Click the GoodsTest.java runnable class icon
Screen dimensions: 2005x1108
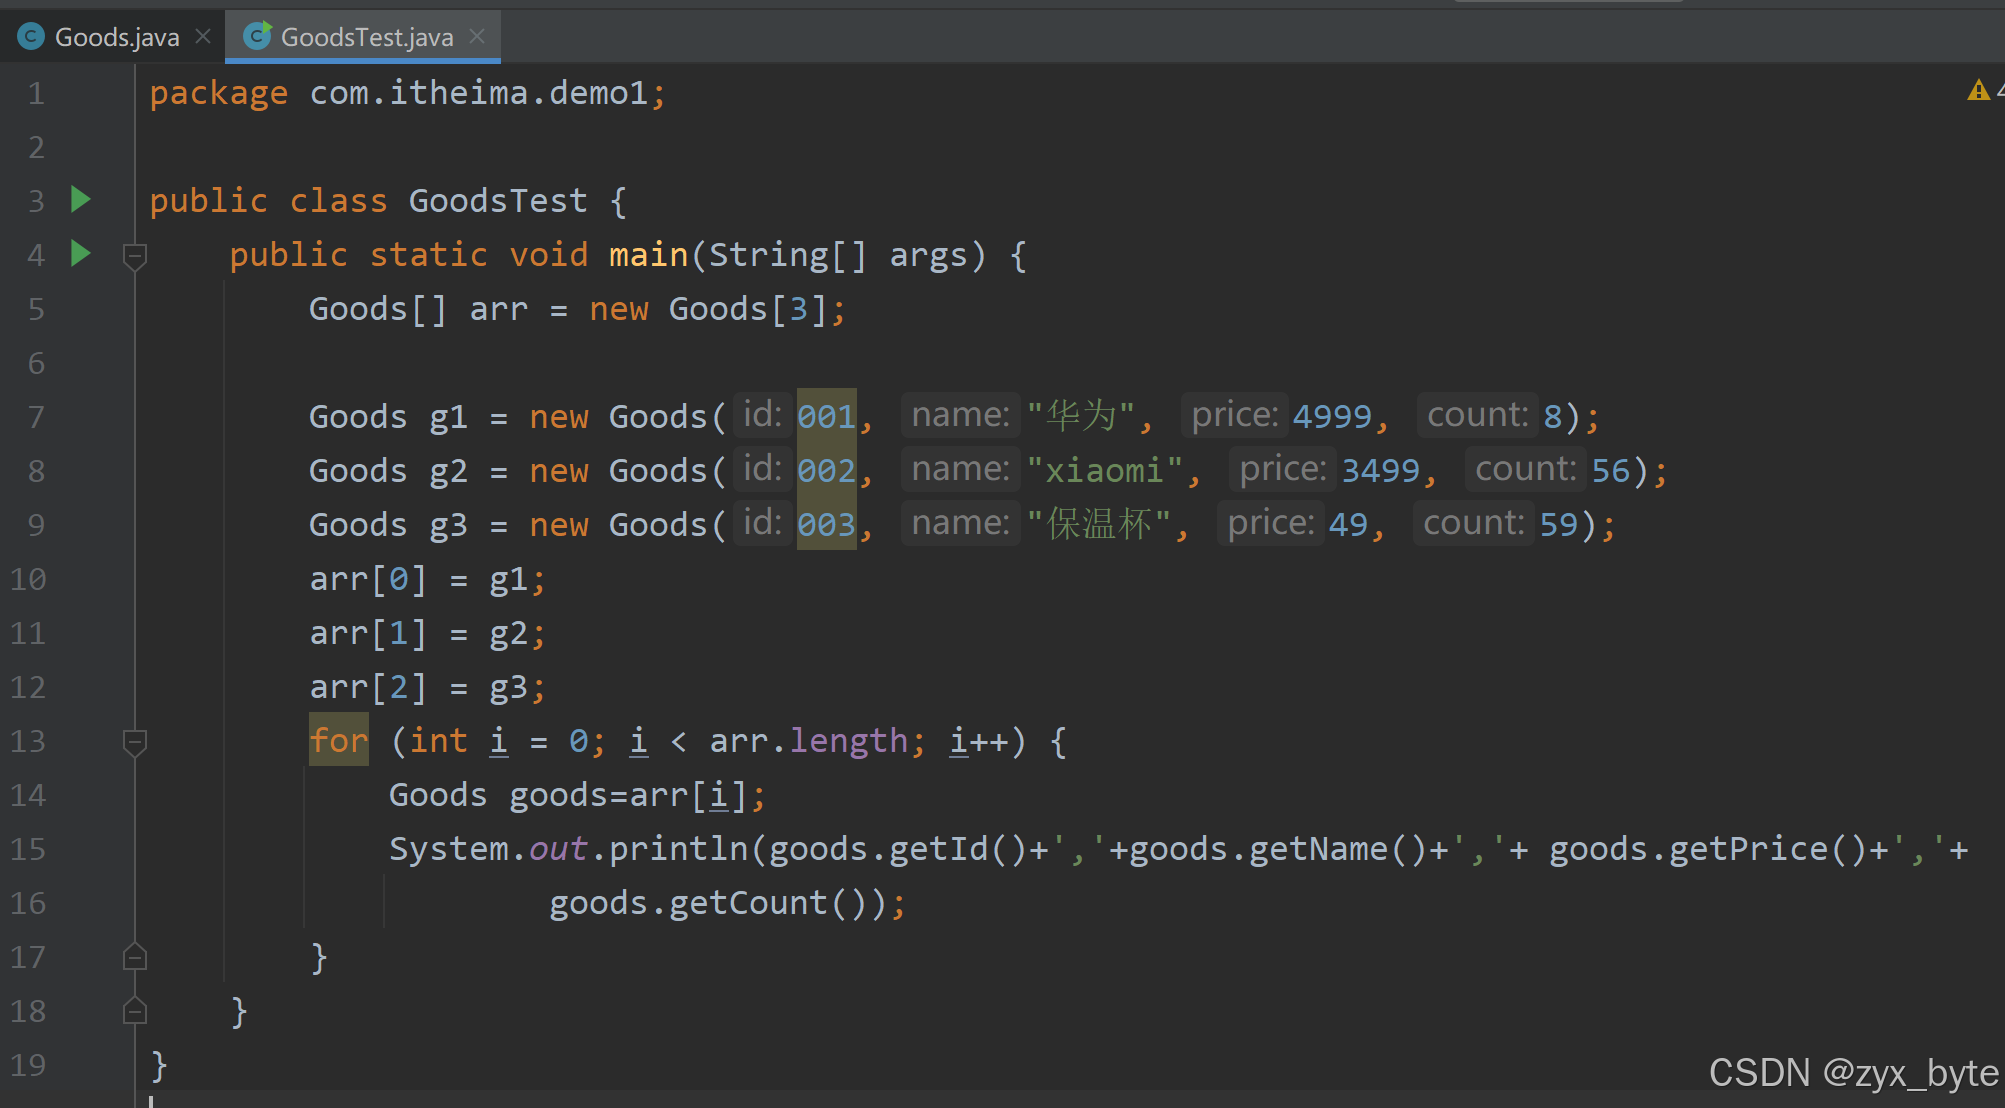[257, 37]
